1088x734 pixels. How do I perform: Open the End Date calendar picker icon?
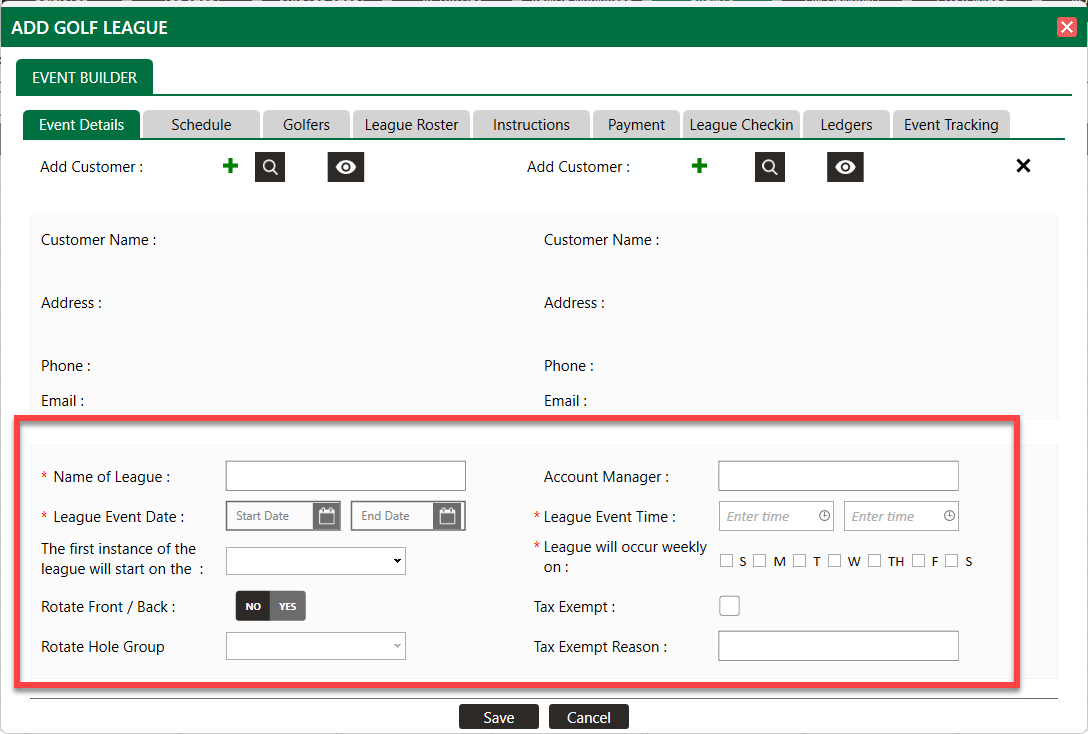click(x=448, y=516)
